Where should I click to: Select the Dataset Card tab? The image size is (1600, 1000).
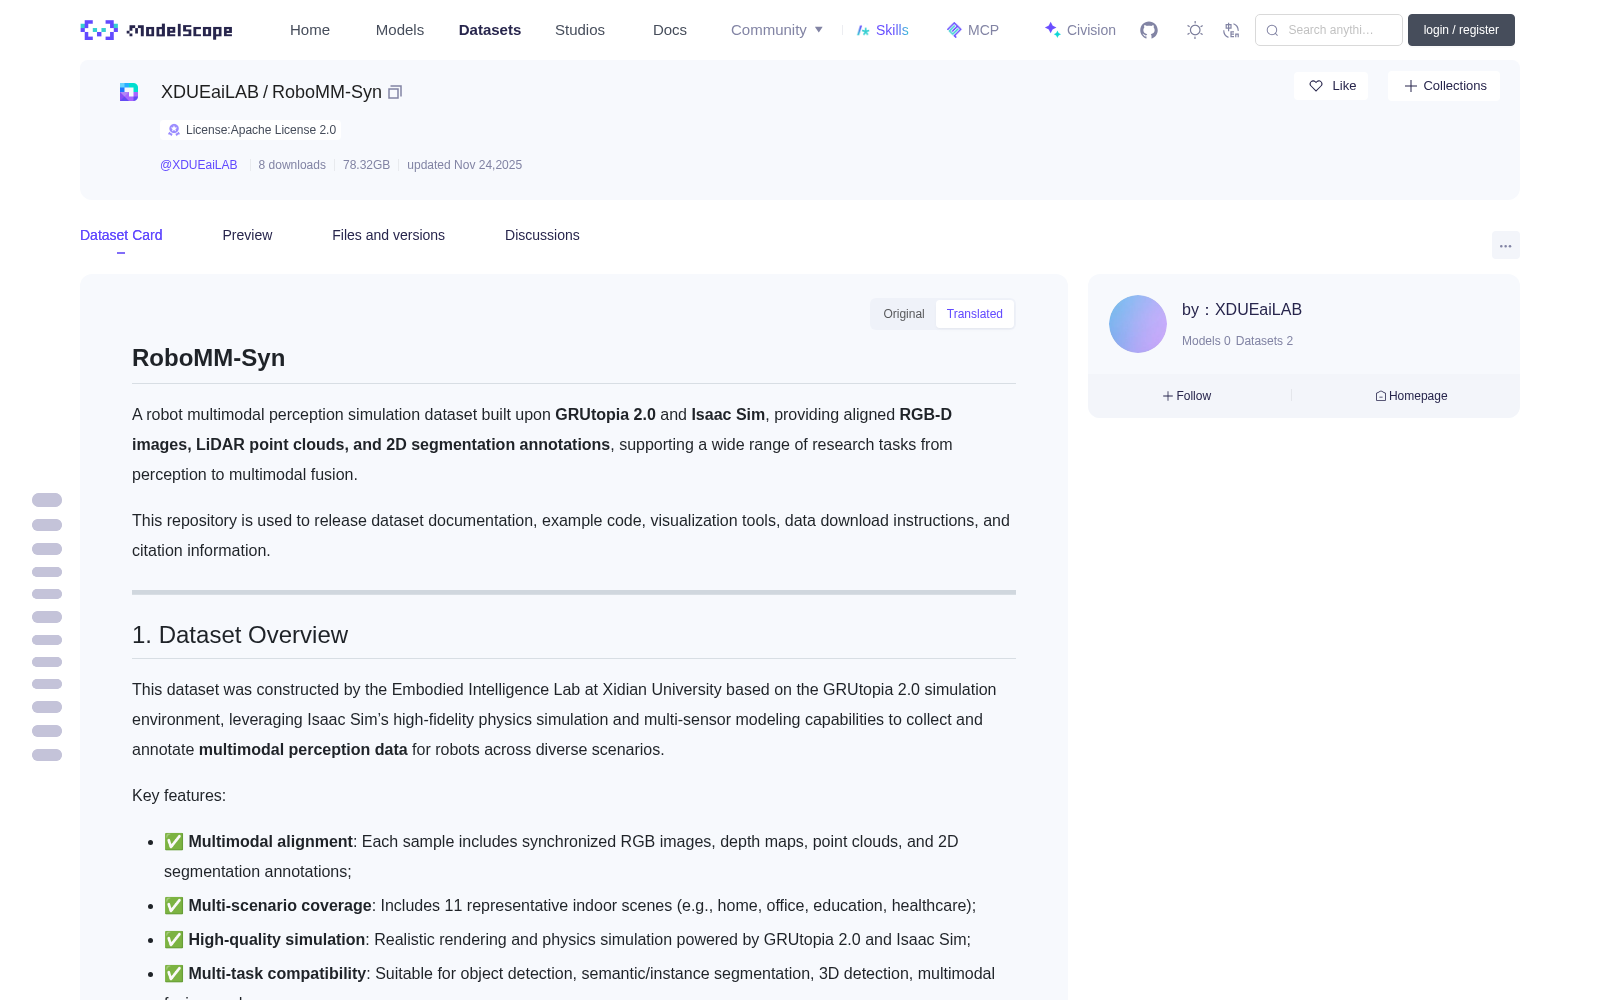point(121,235)
